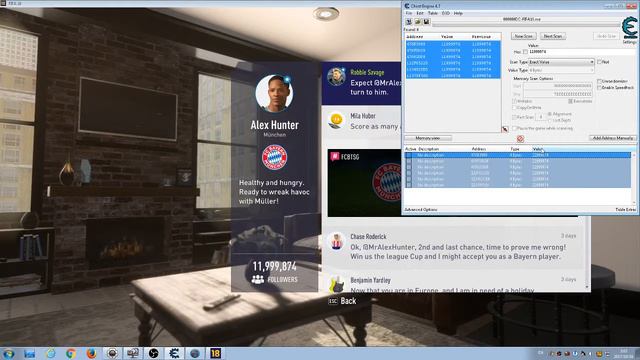Open the Scan Type dropdown
640x360 pixels.
click(x=561, y=62)
